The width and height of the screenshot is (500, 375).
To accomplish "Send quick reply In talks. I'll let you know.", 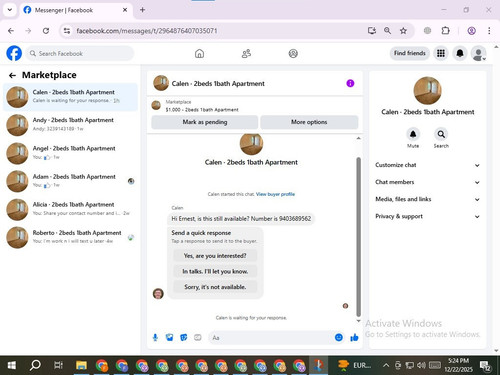I will click(x=215, y=271).
